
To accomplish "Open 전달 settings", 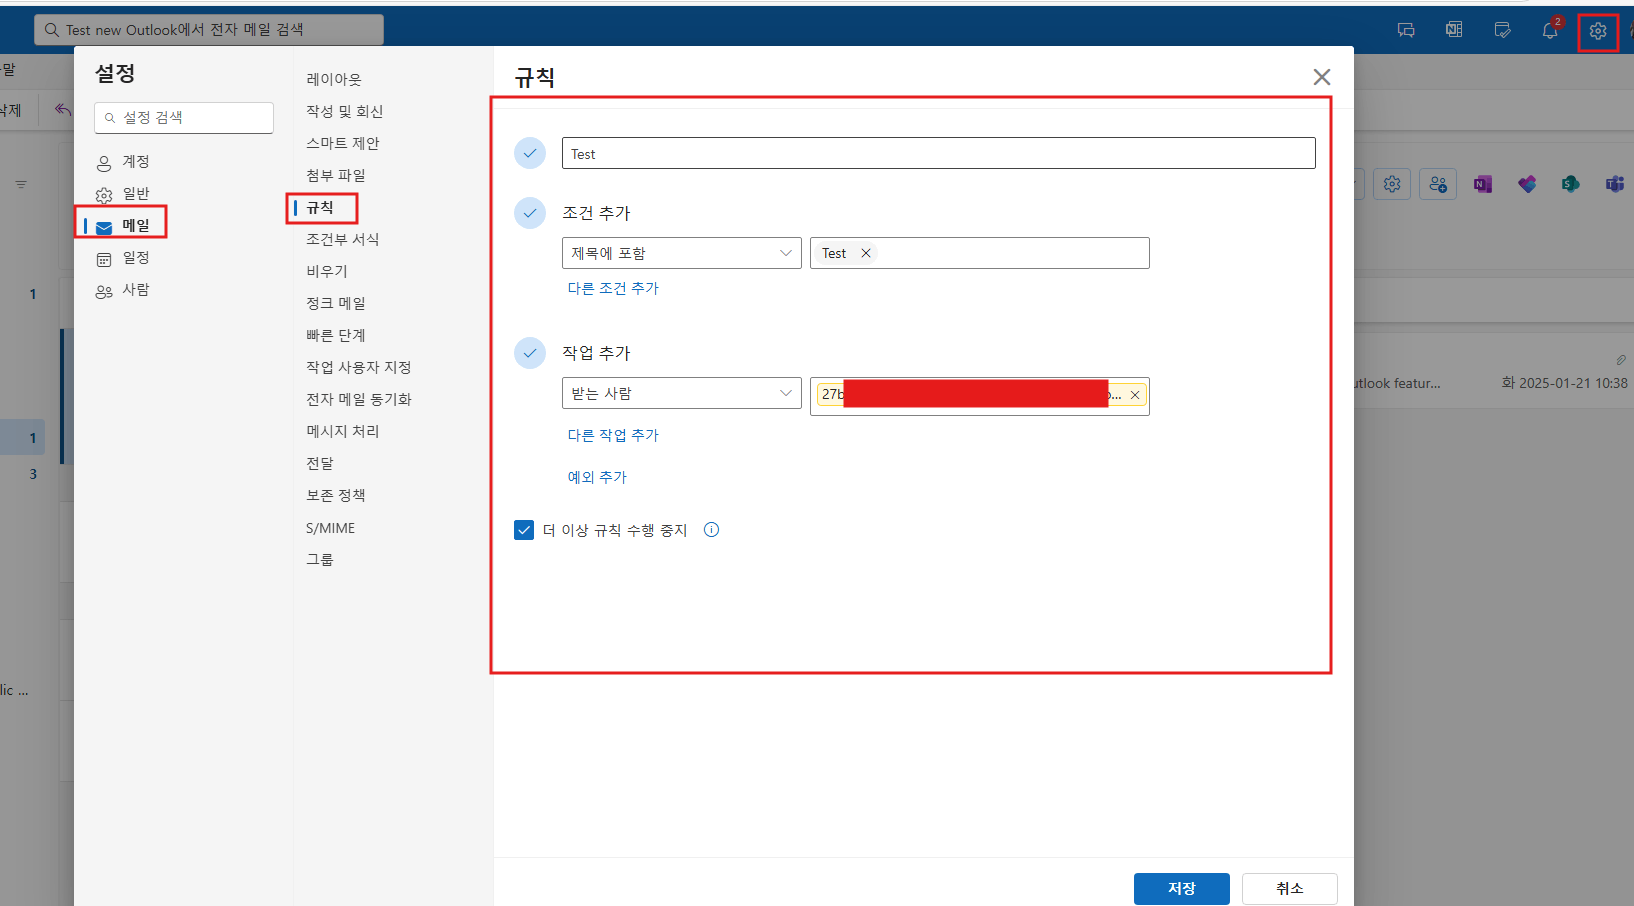I will (320, 463).
